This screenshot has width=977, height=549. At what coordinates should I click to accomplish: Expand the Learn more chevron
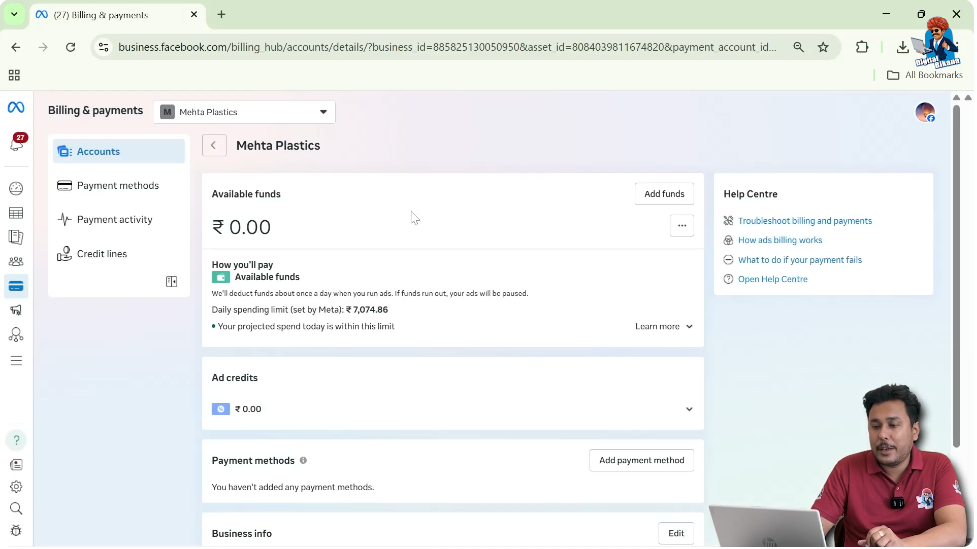point(689,327)
